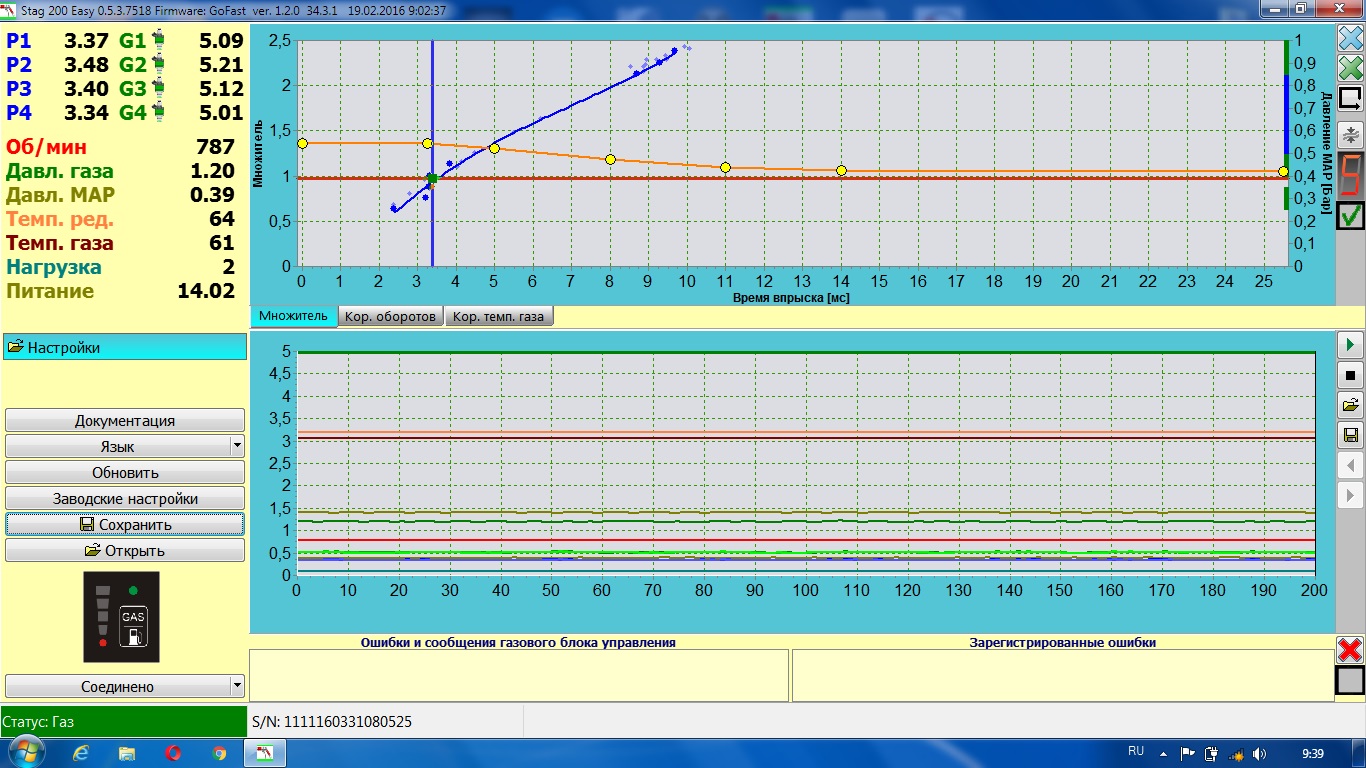This screenshot has width=1366, height=768.
Task: Click the S/N serial number in status bar
Action: click(x=332, y=721)
